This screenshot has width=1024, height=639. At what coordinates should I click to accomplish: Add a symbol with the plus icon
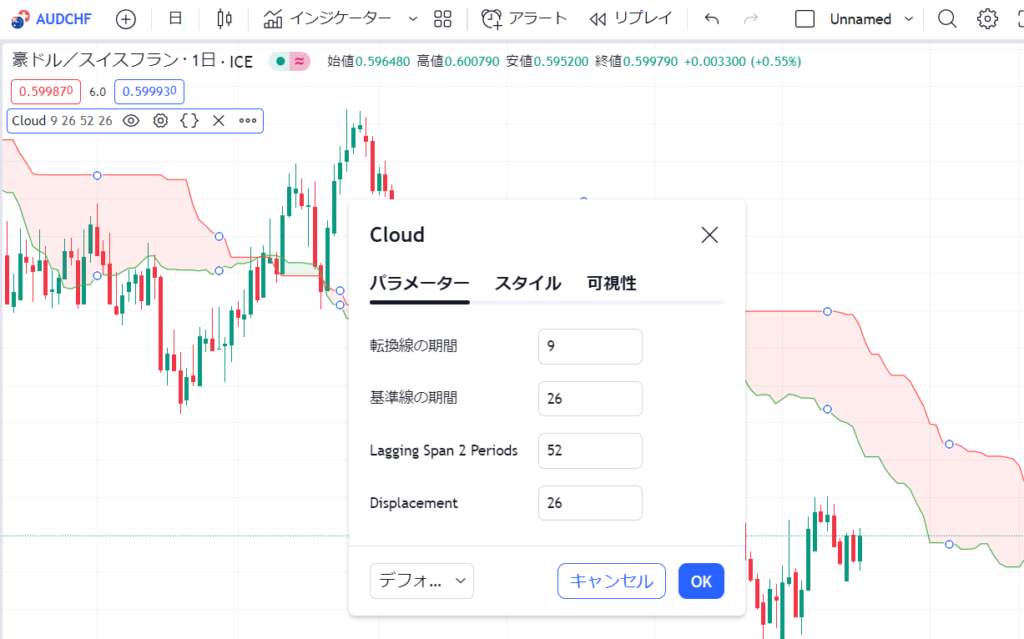[x=125, y=19]
